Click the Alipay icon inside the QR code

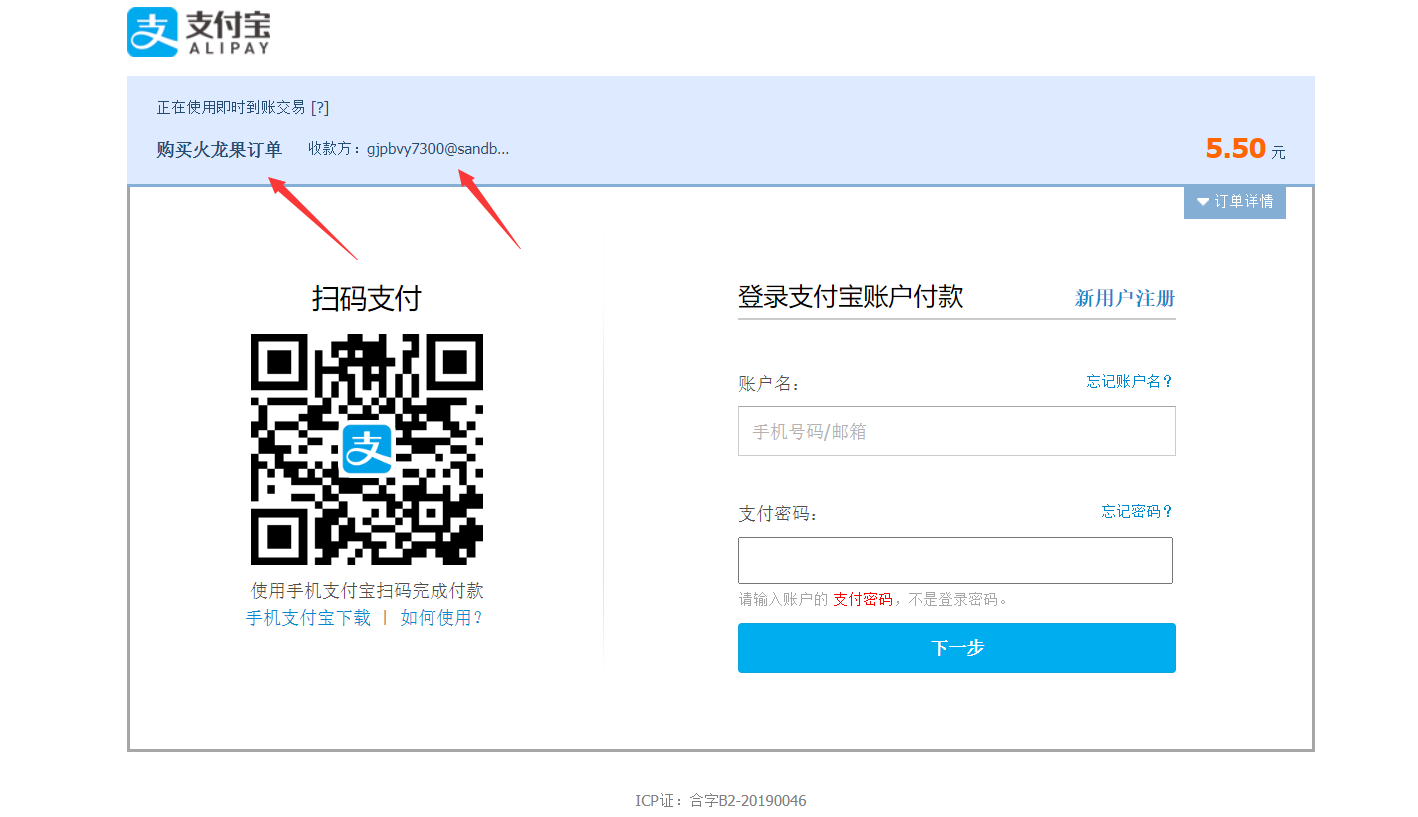367,448
